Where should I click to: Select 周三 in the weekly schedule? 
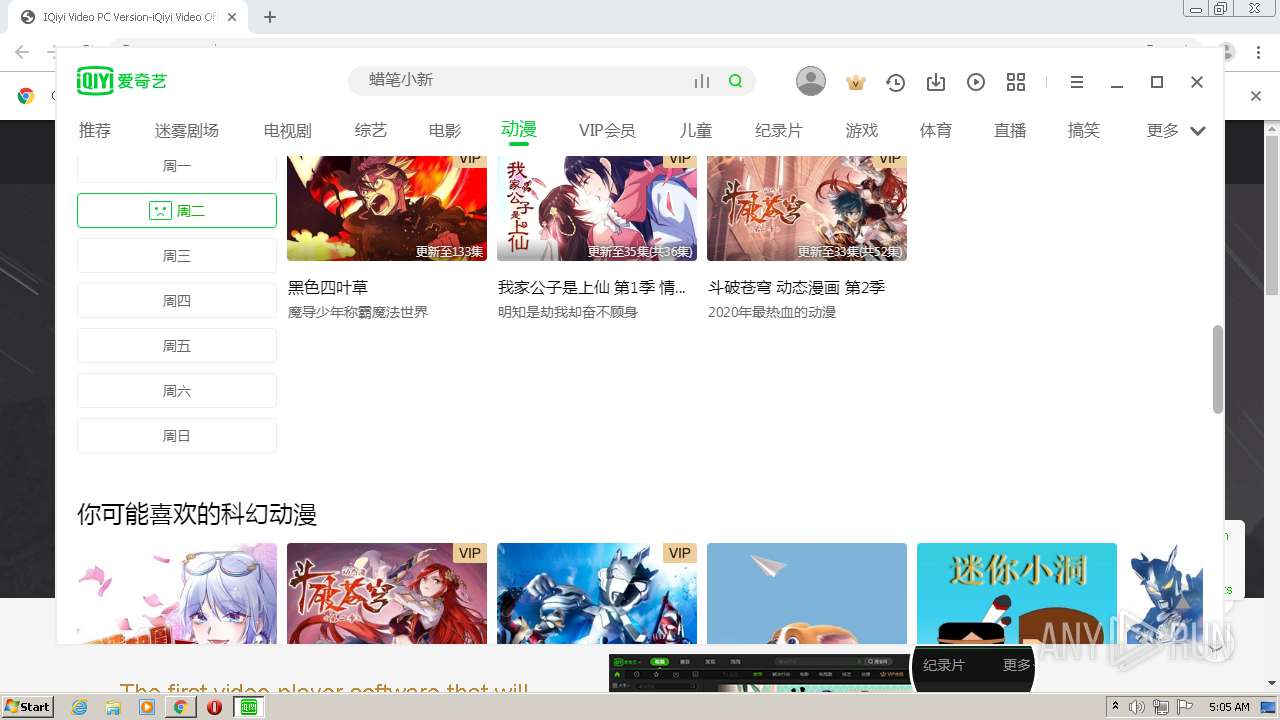(177, 256)
